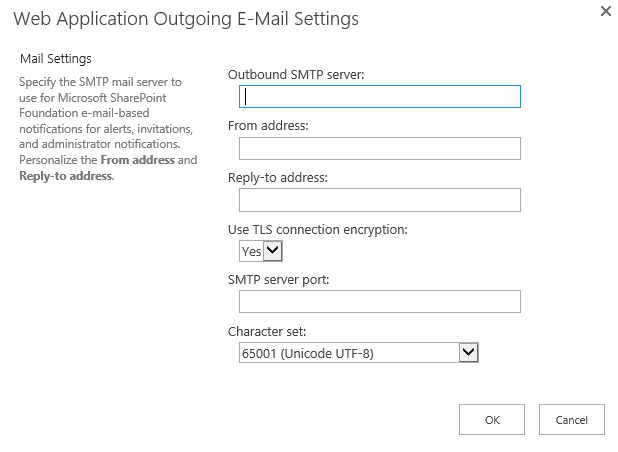This screenshot has width=618, height=452.
Task: Click the 'Outbound SMTP server:' label
Action: click(294, 74)
